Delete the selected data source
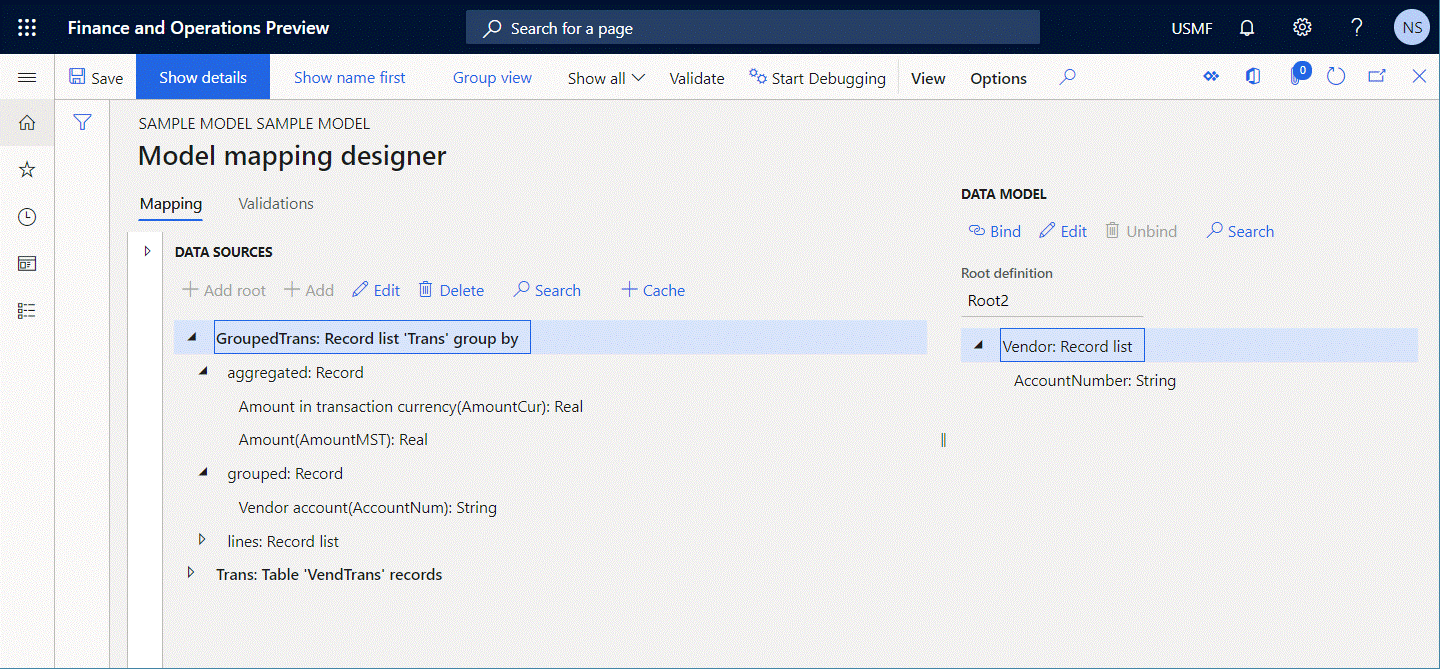This screenshot has height=669, width=1440. pos(451,291)
